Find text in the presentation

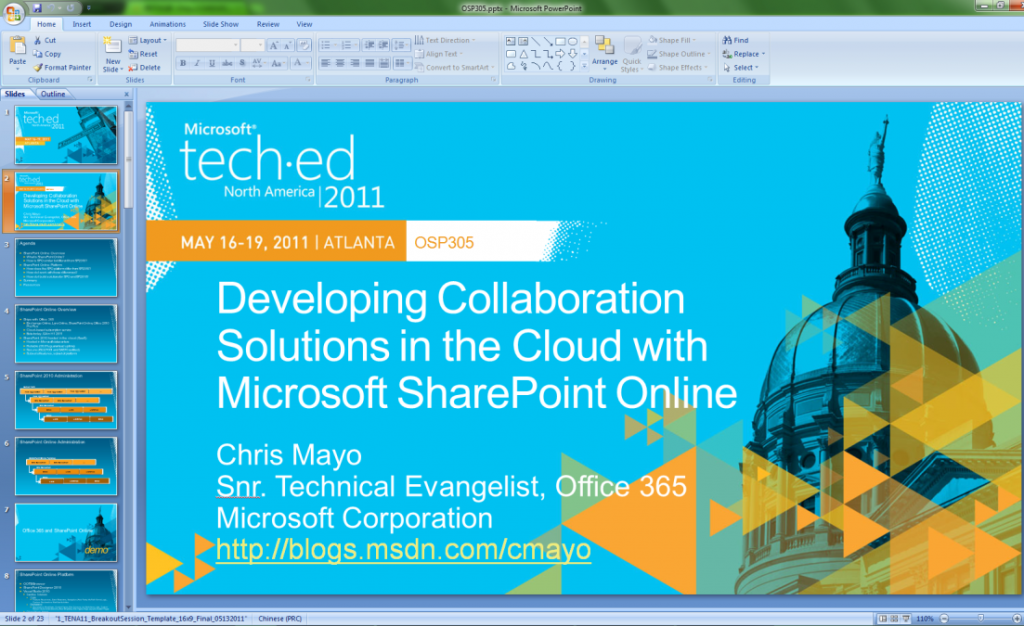click(736, 40)
